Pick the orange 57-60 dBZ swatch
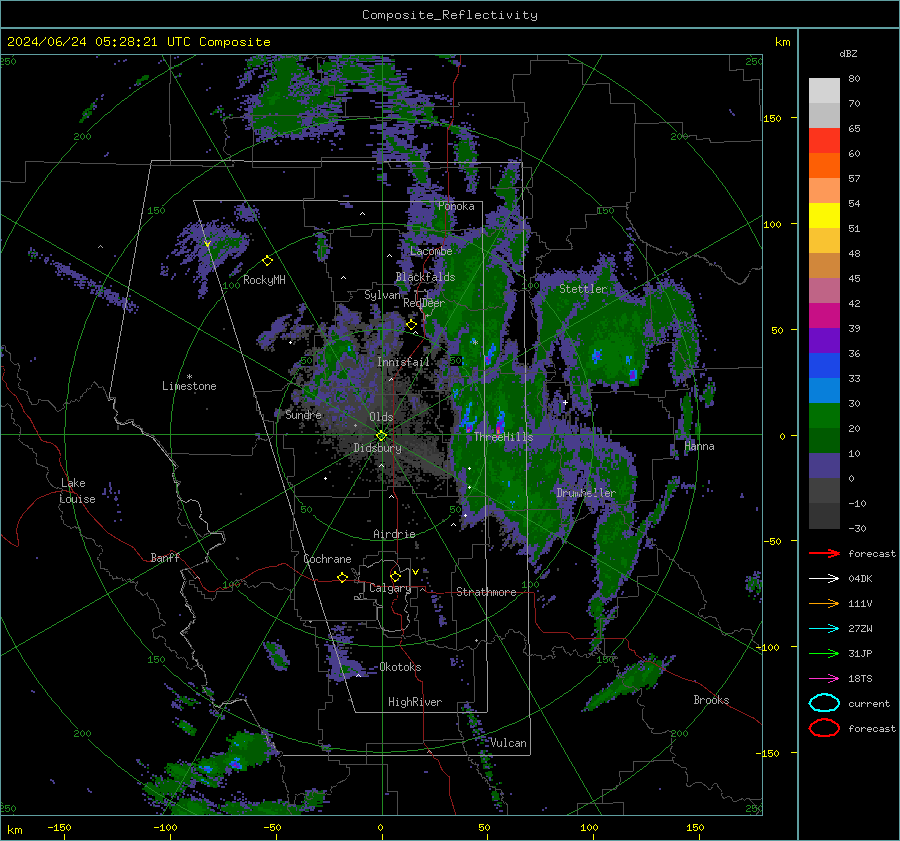The image size is (900, 841). (824, 166)
